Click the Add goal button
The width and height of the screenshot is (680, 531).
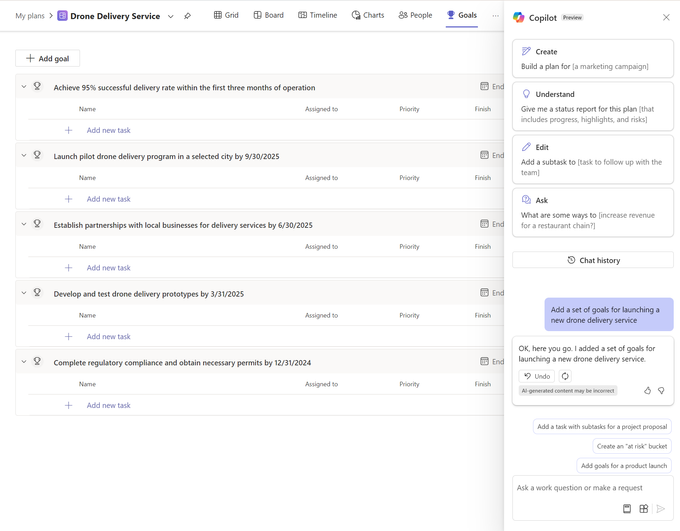click(x=48, y=59)
